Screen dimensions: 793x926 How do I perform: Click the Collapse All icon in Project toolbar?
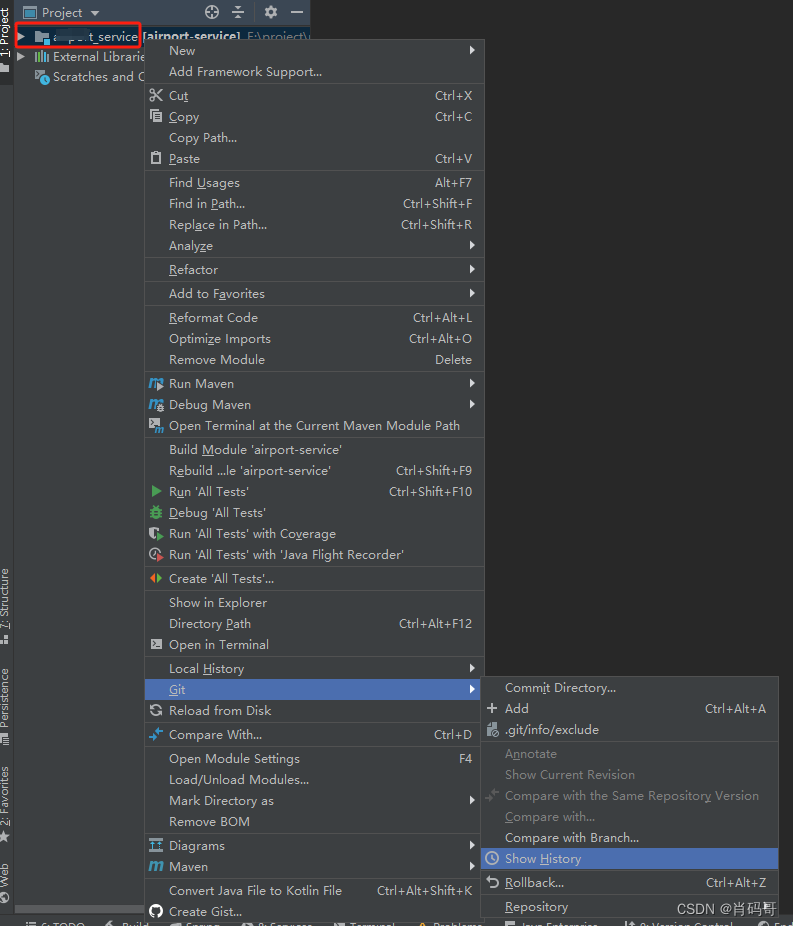click(238, 12)
